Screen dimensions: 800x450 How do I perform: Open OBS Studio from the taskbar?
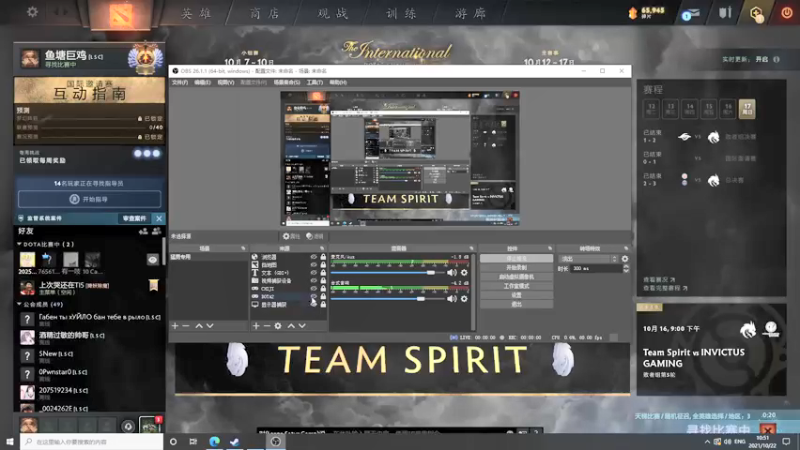click(276, 441)
